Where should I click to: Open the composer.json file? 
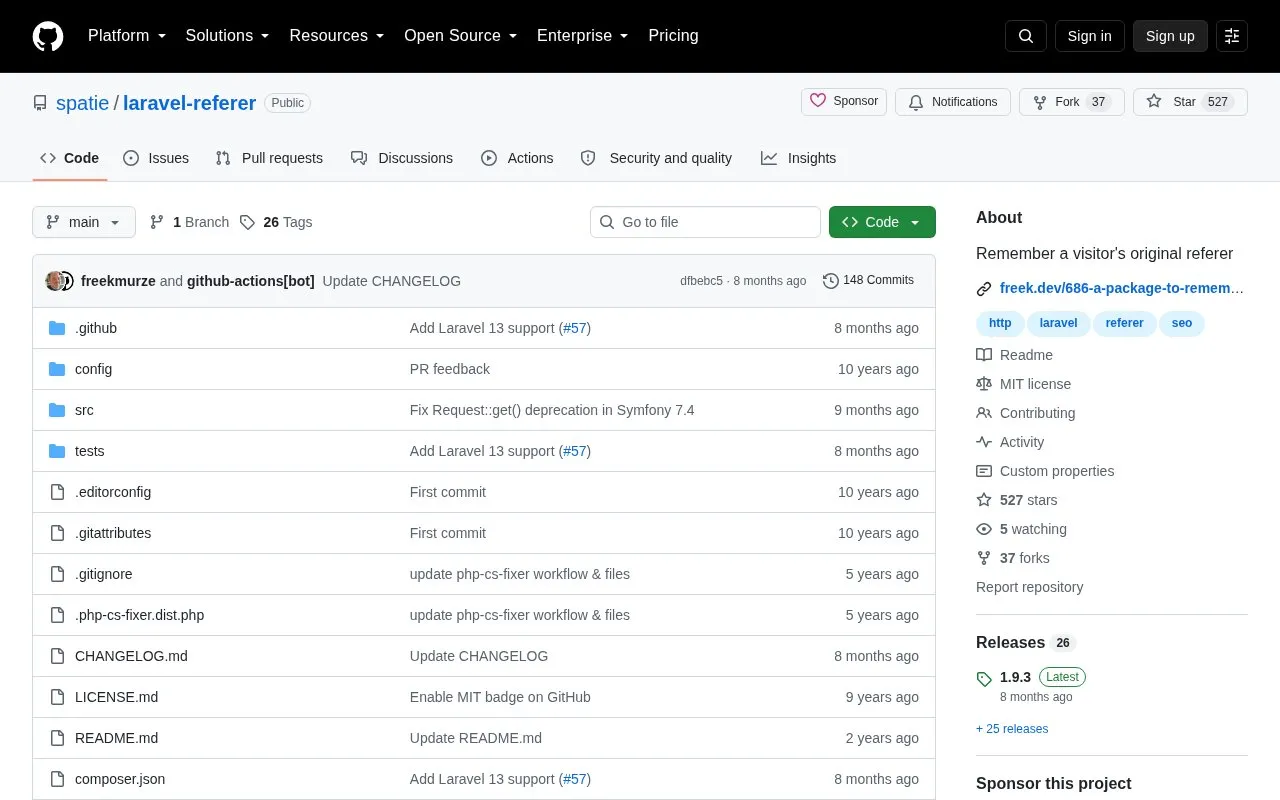tap(120, 779)
